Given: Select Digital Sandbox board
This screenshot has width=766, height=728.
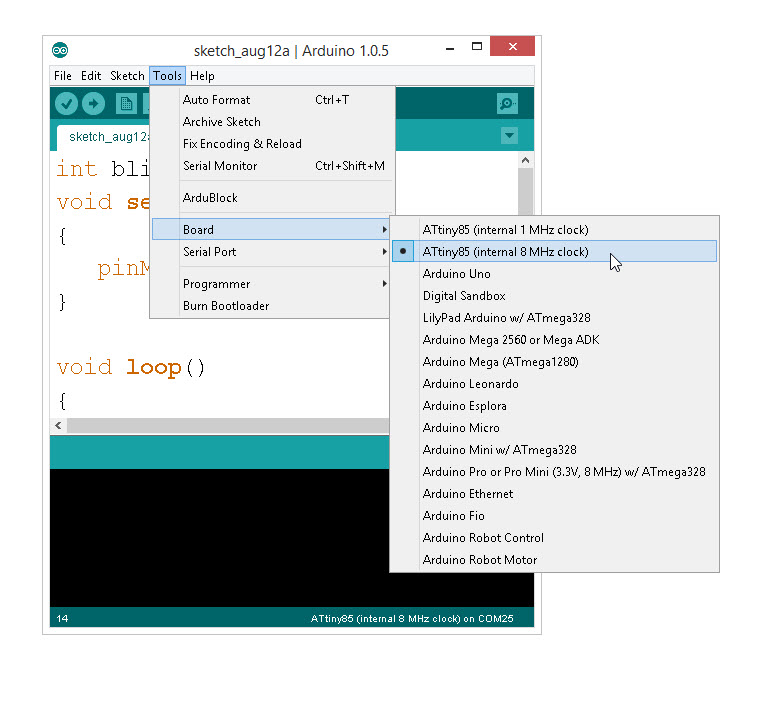Looking at the screenshot, I should tap(554, 296).
